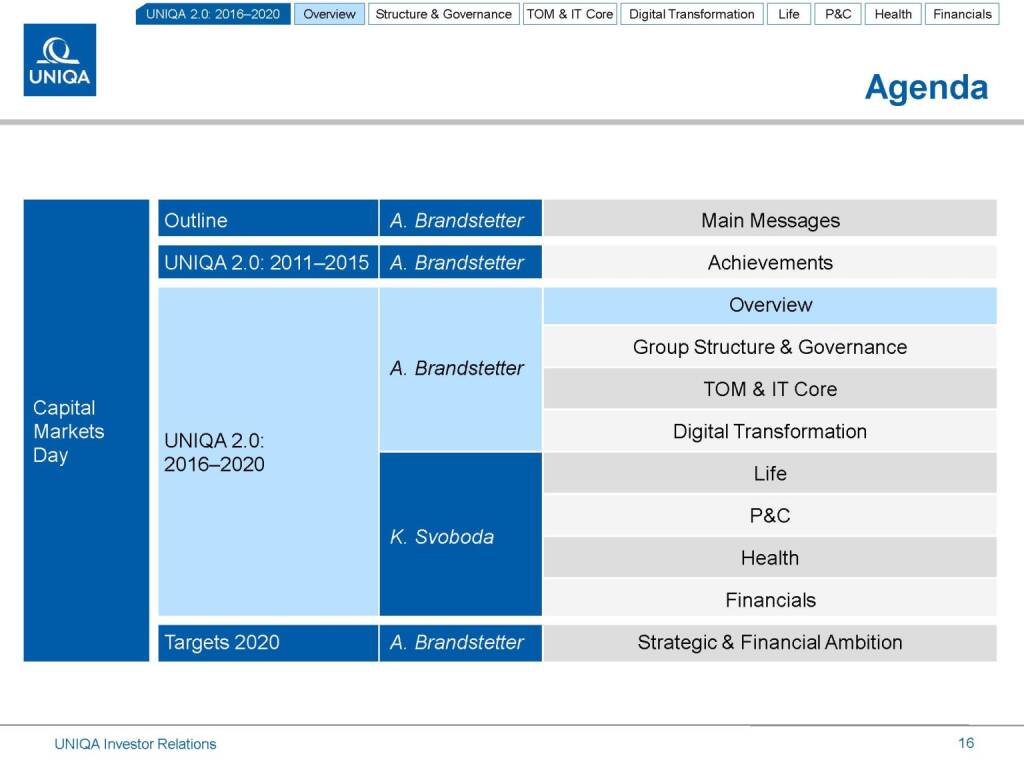Image resolution: width=1024 pixels, height=768 pixels.
Task: Open the Financials tab in top navigation bar
Action: [x=962, y=14]
